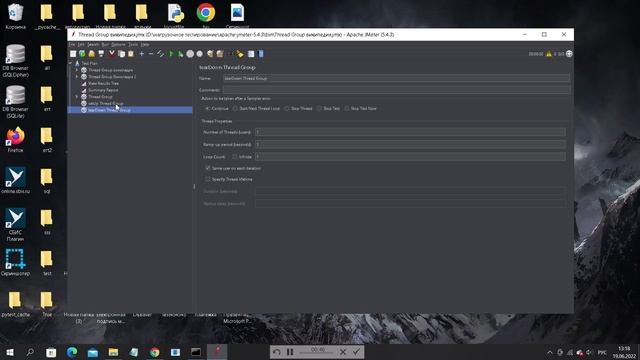
Task: Expand the second Thread Group tree node
Action: click(x=77, y=77)
